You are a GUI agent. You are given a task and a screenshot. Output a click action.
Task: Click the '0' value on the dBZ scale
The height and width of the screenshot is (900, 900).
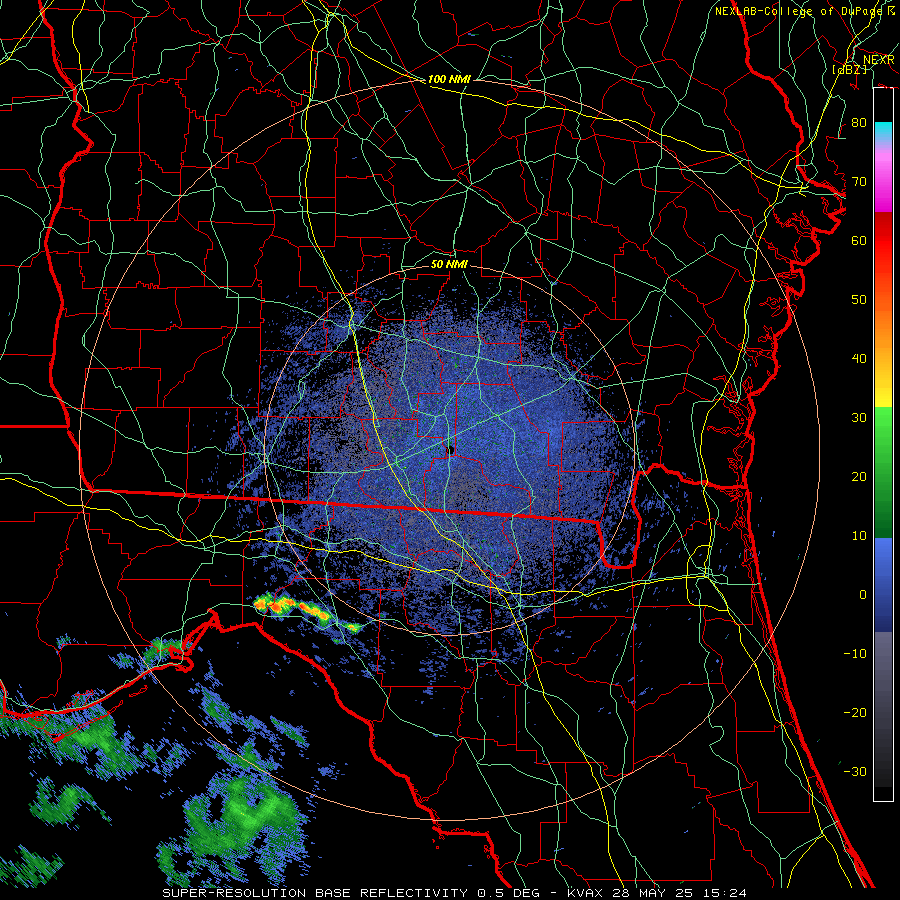coord(863,595)
